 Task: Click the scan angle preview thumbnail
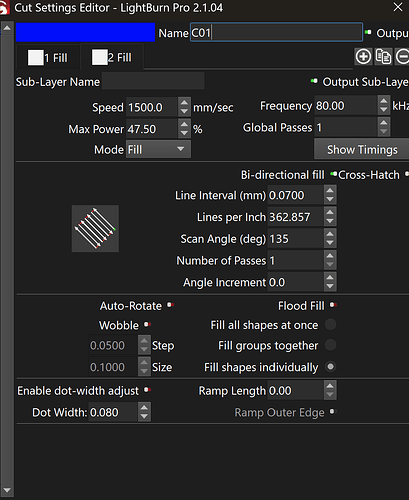pyautogui.click(x=95, y=229)
